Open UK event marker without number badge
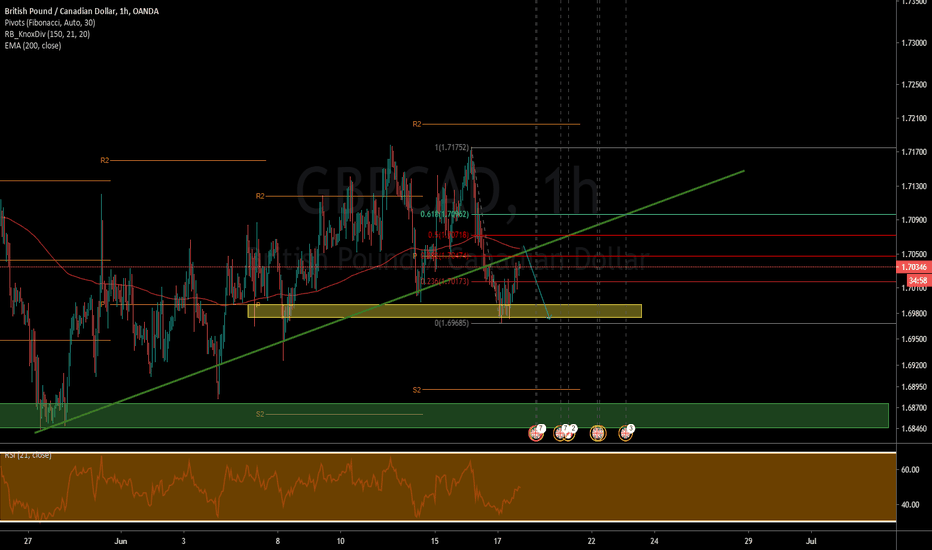This screenshot has width=932, height=550. click(598, 433)
